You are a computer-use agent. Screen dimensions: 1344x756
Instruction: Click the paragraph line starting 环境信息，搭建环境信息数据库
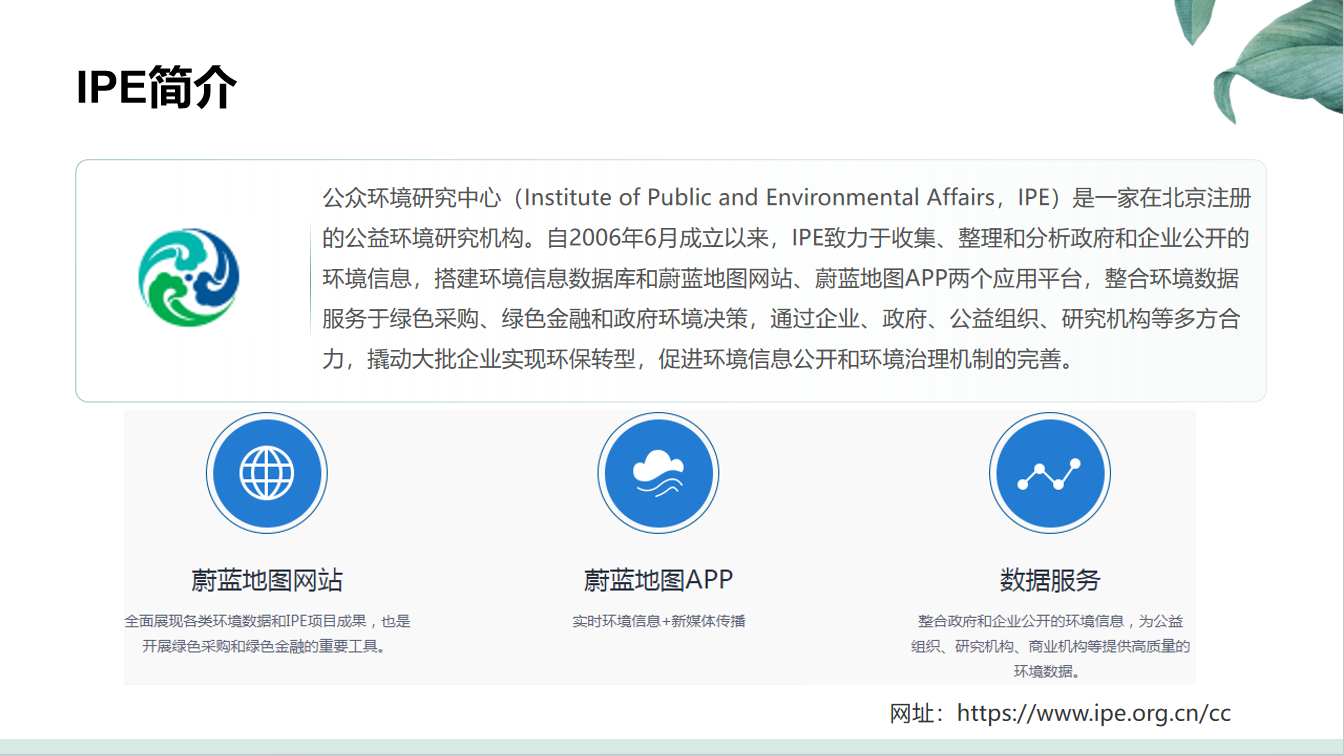click(780, 278)
